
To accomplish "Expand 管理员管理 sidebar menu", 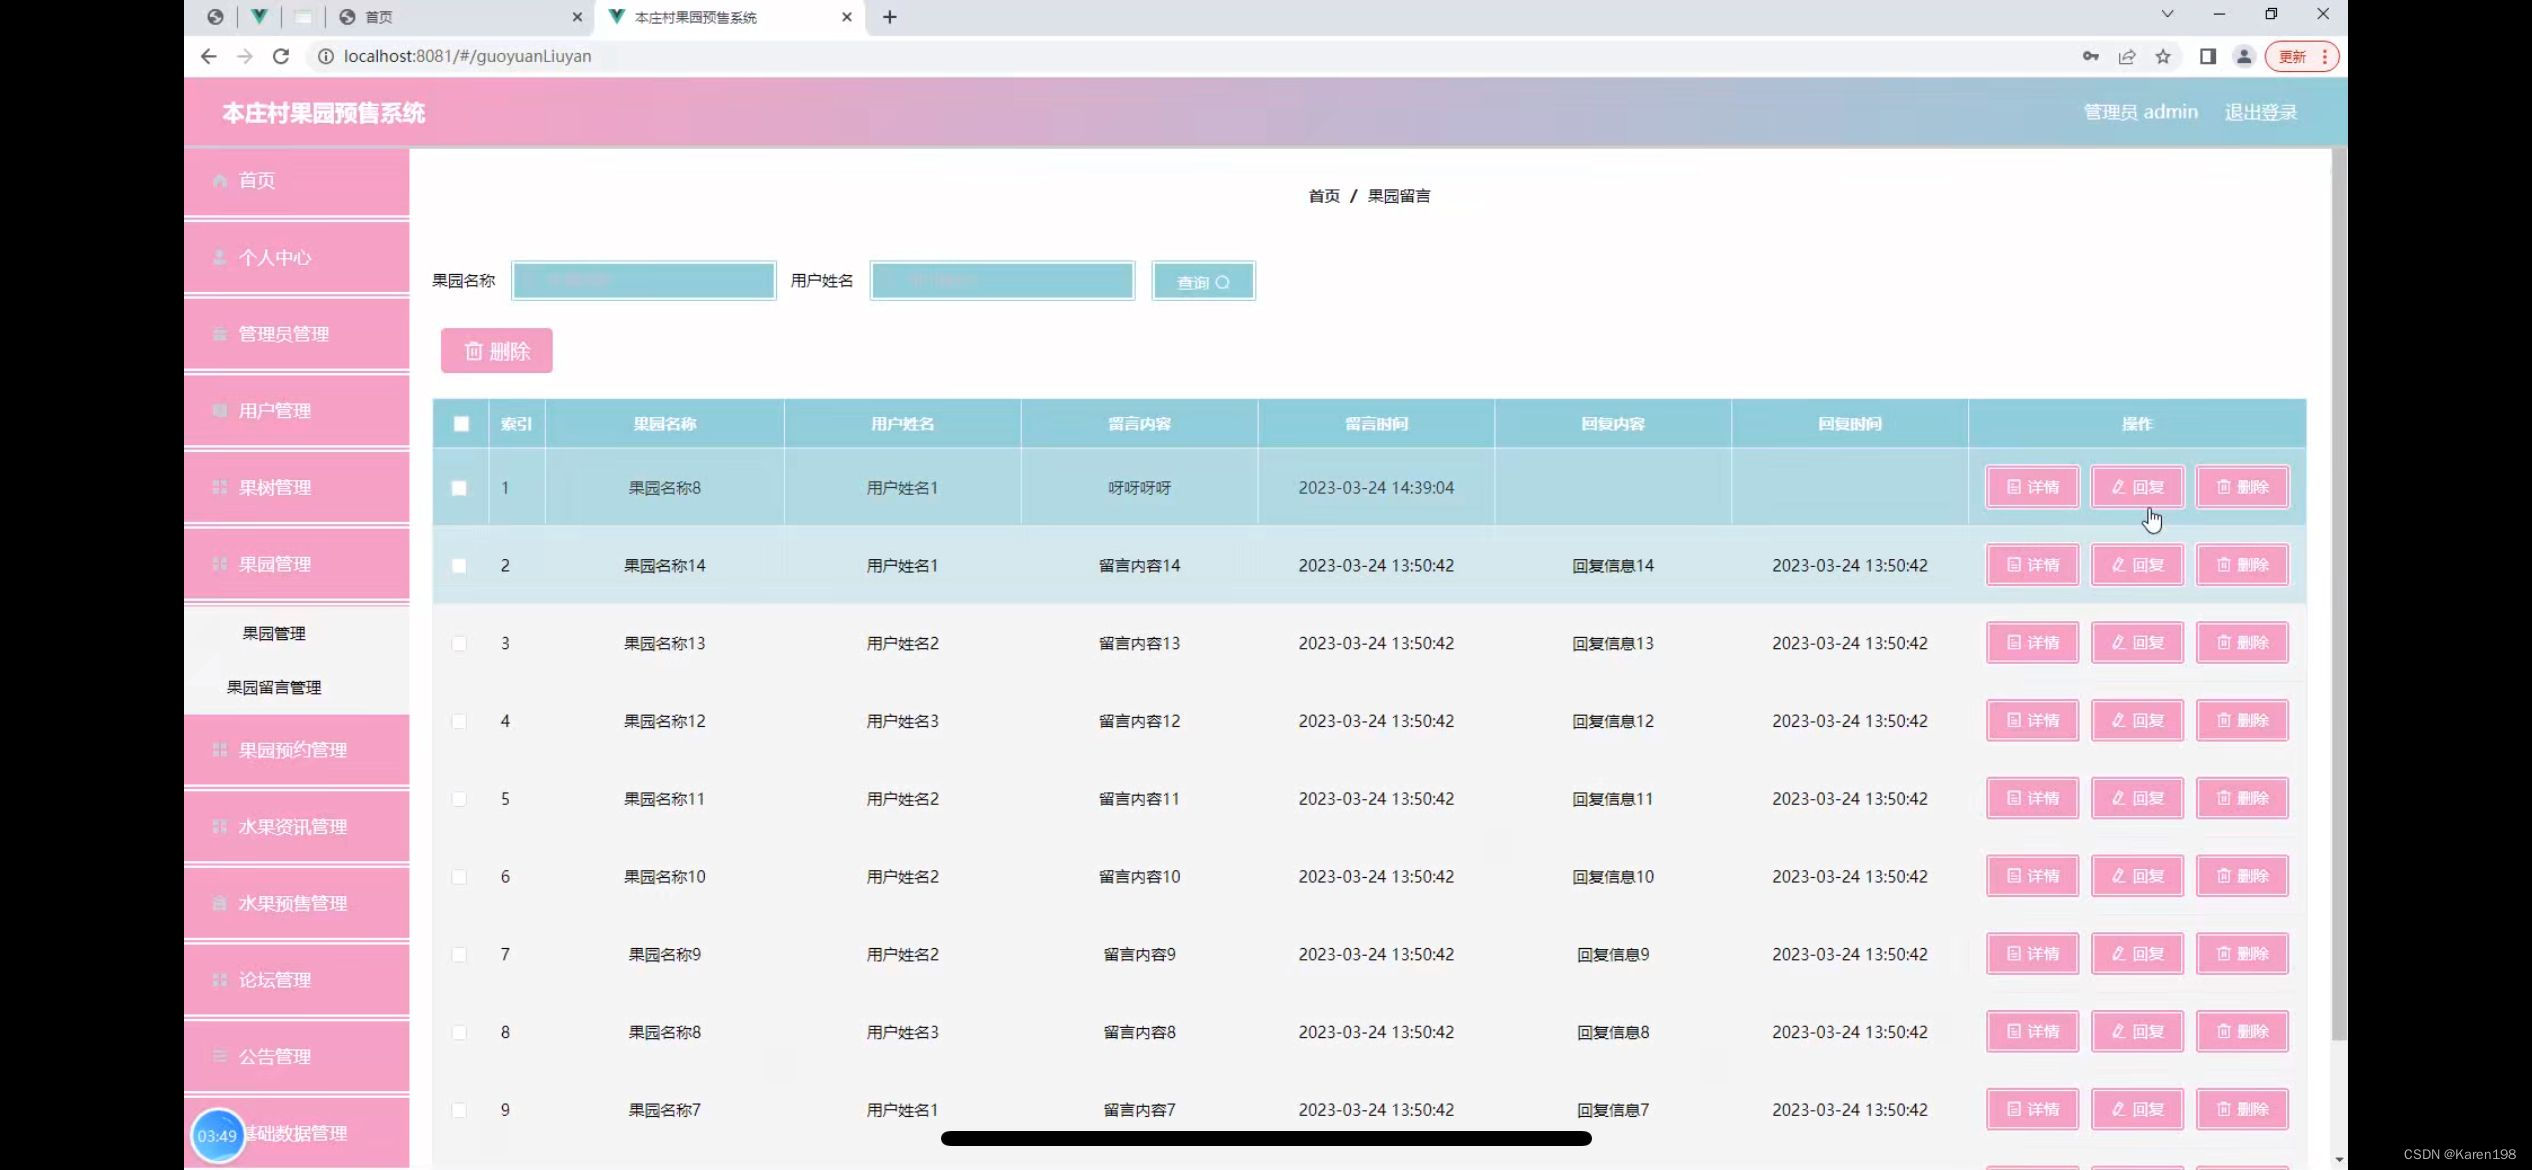I will 296,334.
